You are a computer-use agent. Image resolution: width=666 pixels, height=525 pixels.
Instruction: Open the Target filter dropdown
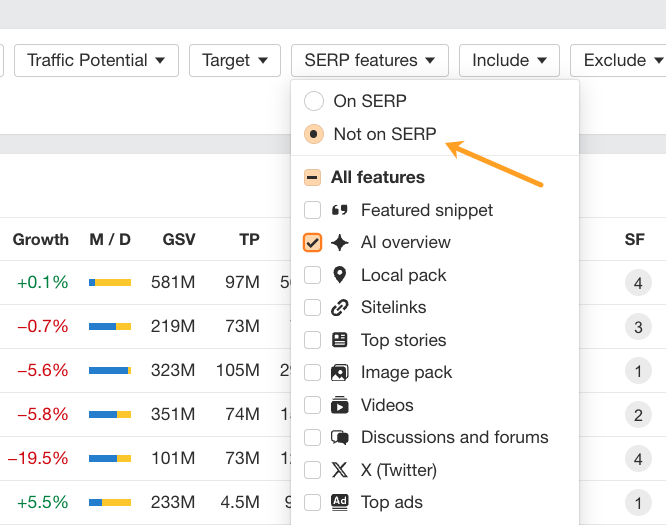[x=235, y=60]
